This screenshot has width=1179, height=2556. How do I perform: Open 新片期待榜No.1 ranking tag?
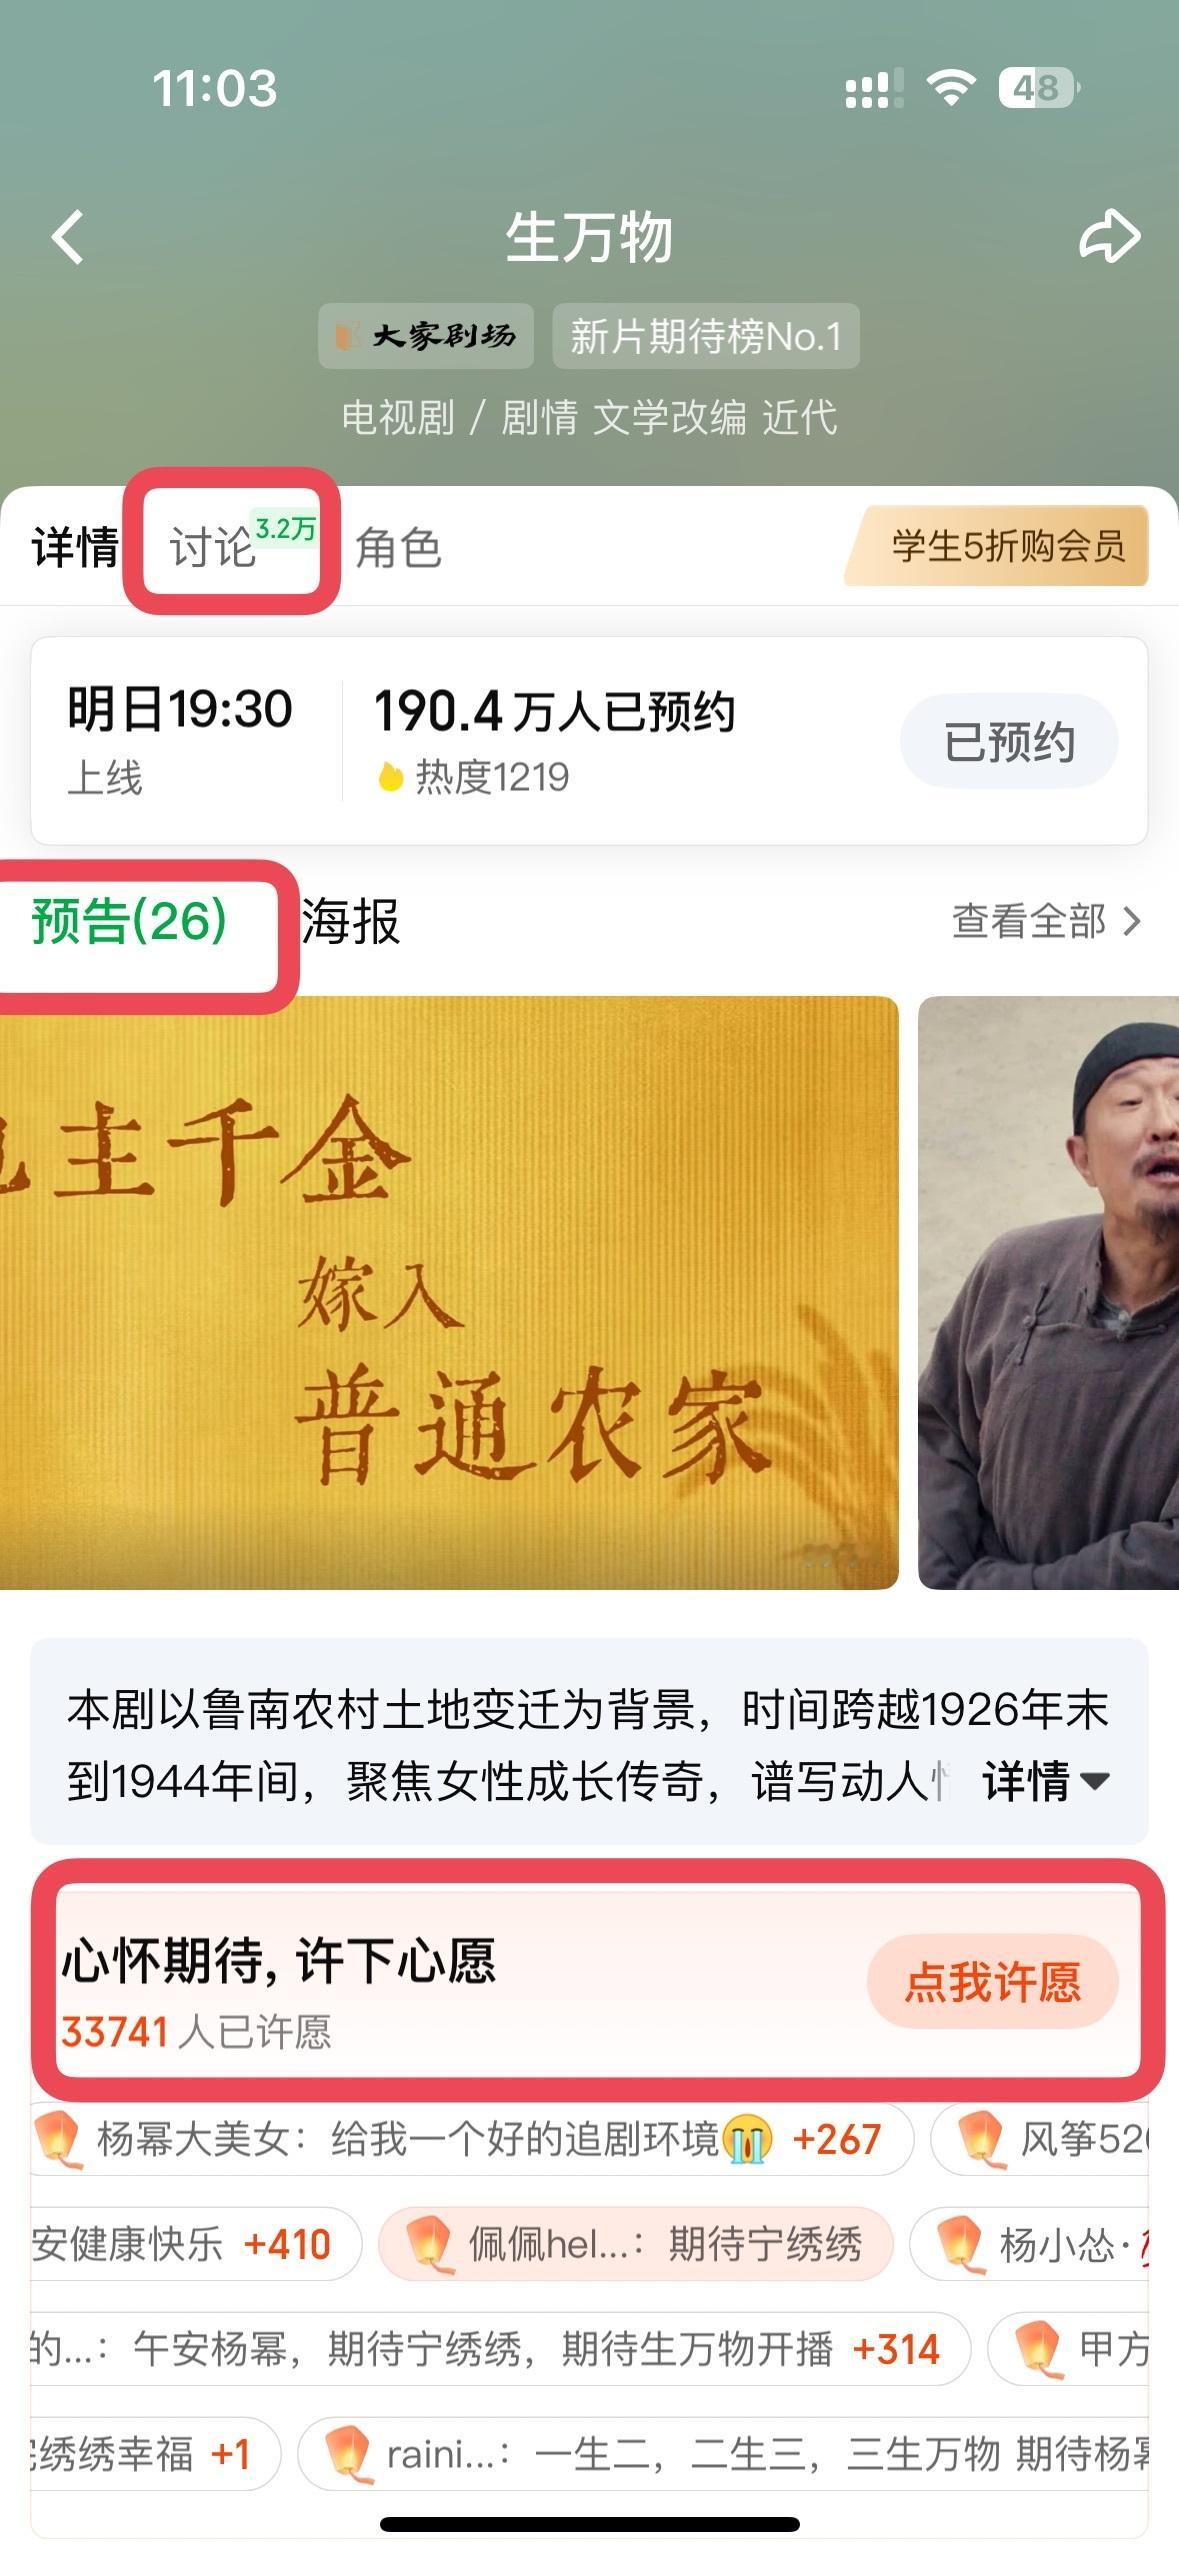[706, 336]
